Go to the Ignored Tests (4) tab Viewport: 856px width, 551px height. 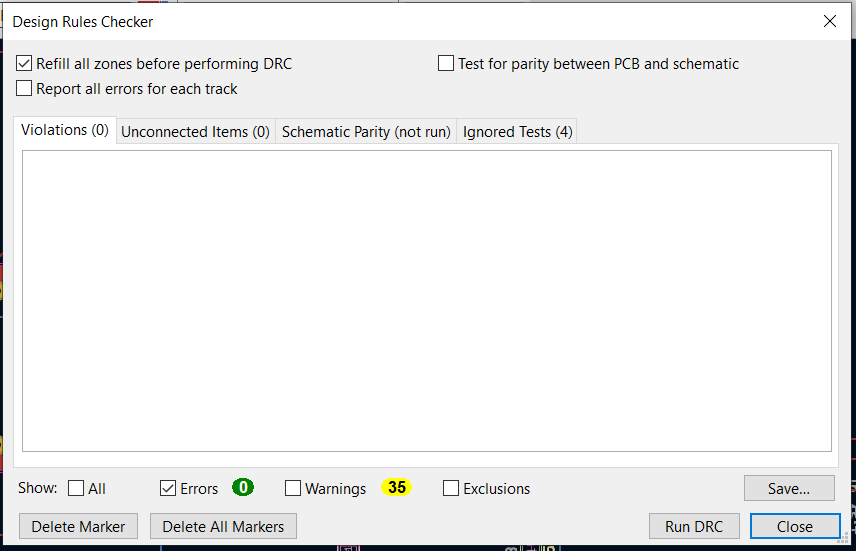[517, 132]
